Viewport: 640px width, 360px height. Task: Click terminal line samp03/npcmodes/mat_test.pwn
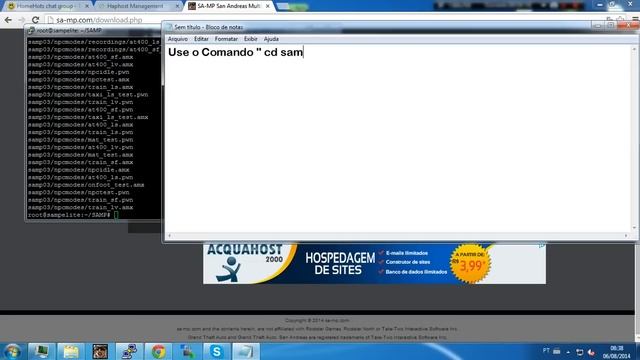coord(80,140)
